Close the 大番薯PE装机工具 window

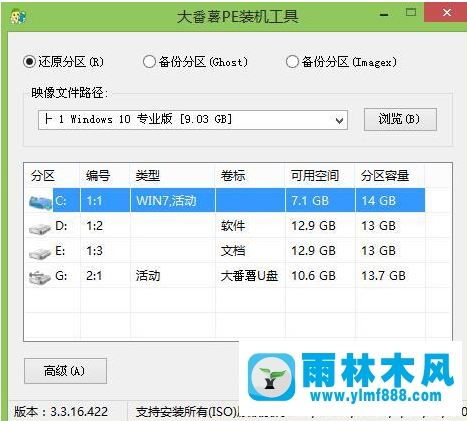pos(446,13)
